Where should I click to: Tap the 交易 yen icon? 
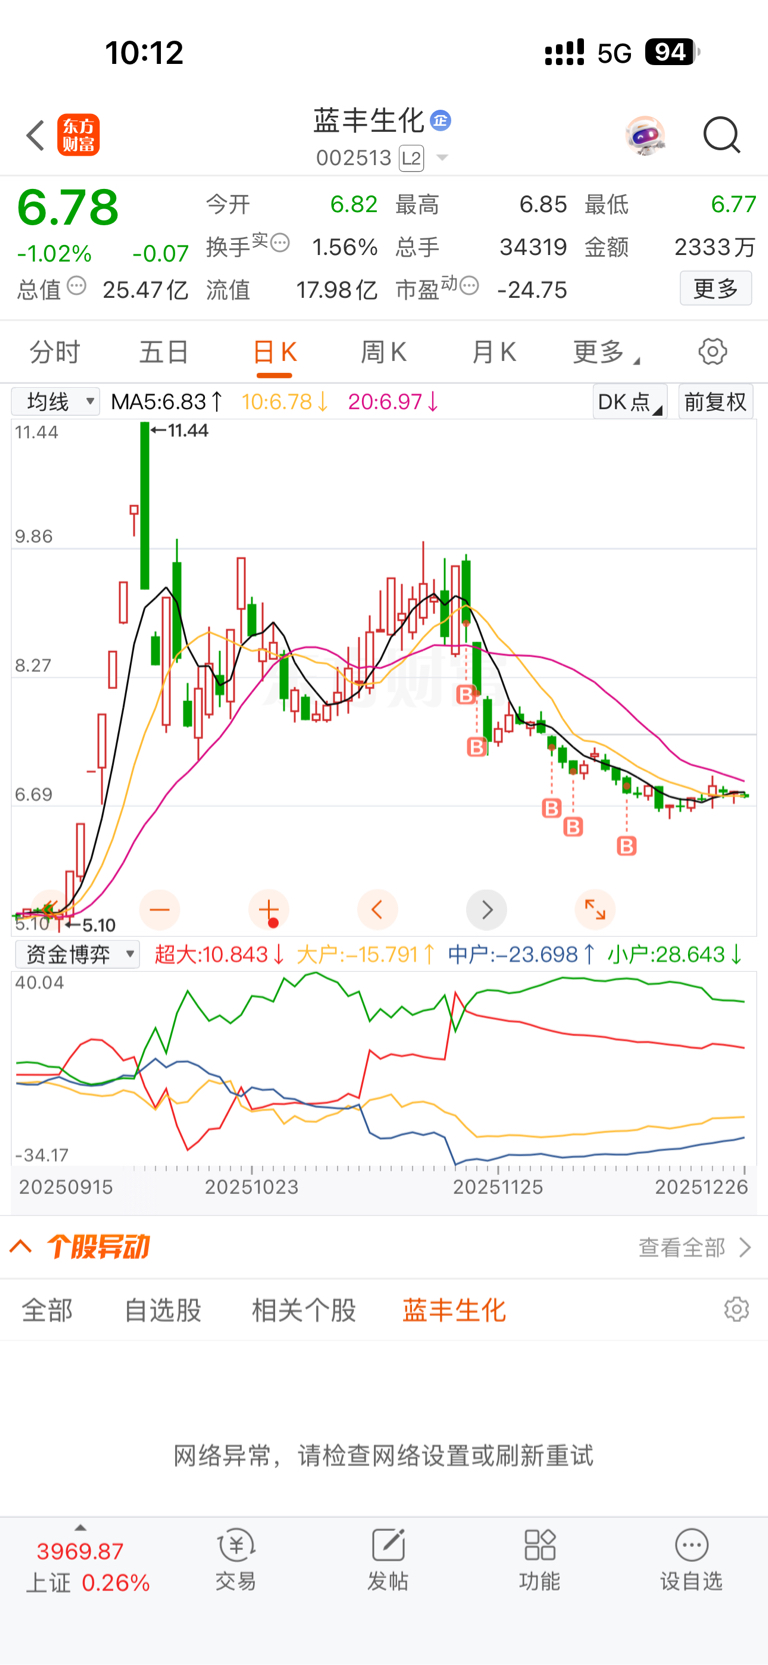[x=236, y=1546]
